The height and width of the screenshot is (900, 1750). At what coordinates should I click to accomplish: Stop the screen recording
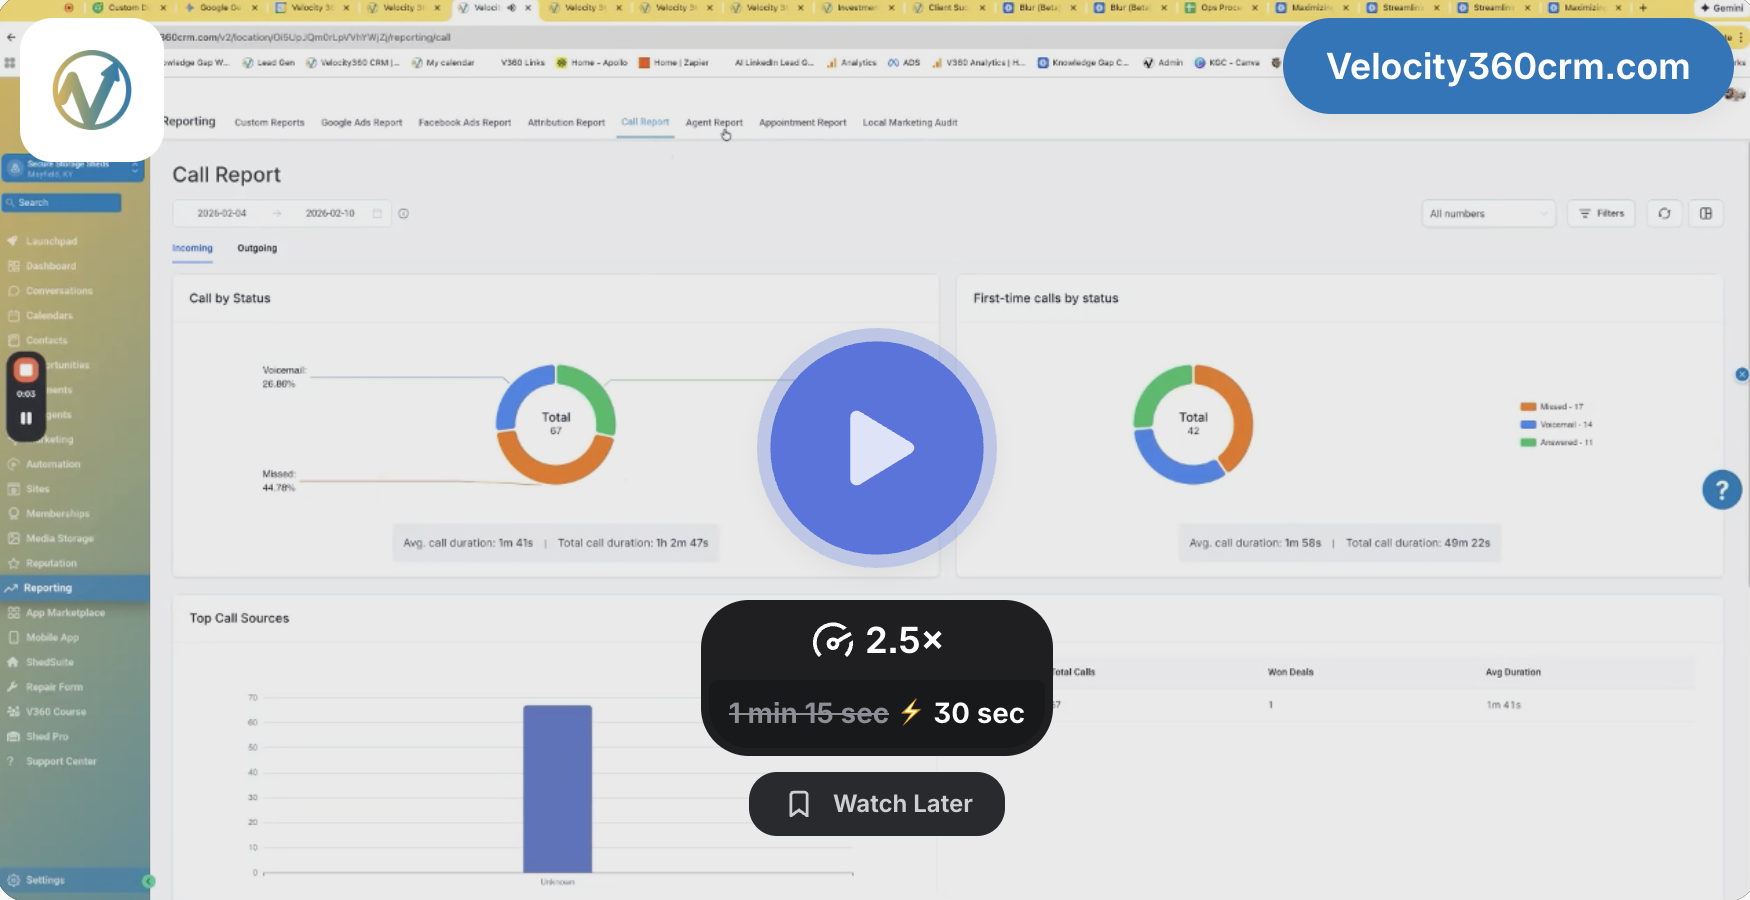pos(26,370)
